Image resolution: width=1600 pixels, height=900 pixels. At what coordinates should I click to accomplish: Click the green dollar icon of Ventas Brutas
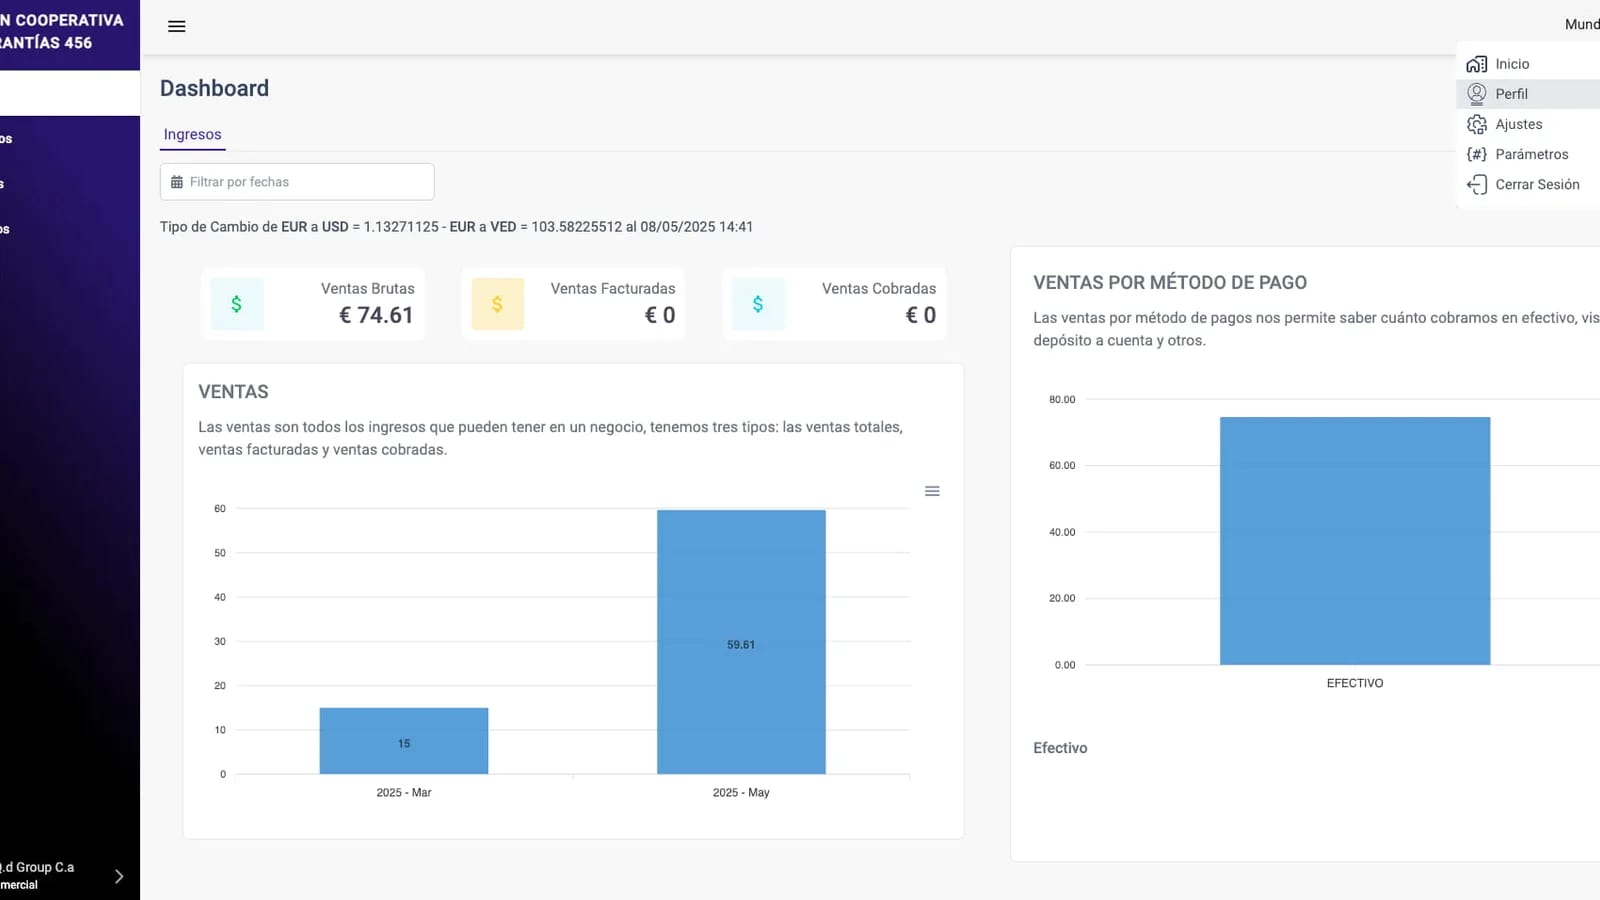[237, 304]
